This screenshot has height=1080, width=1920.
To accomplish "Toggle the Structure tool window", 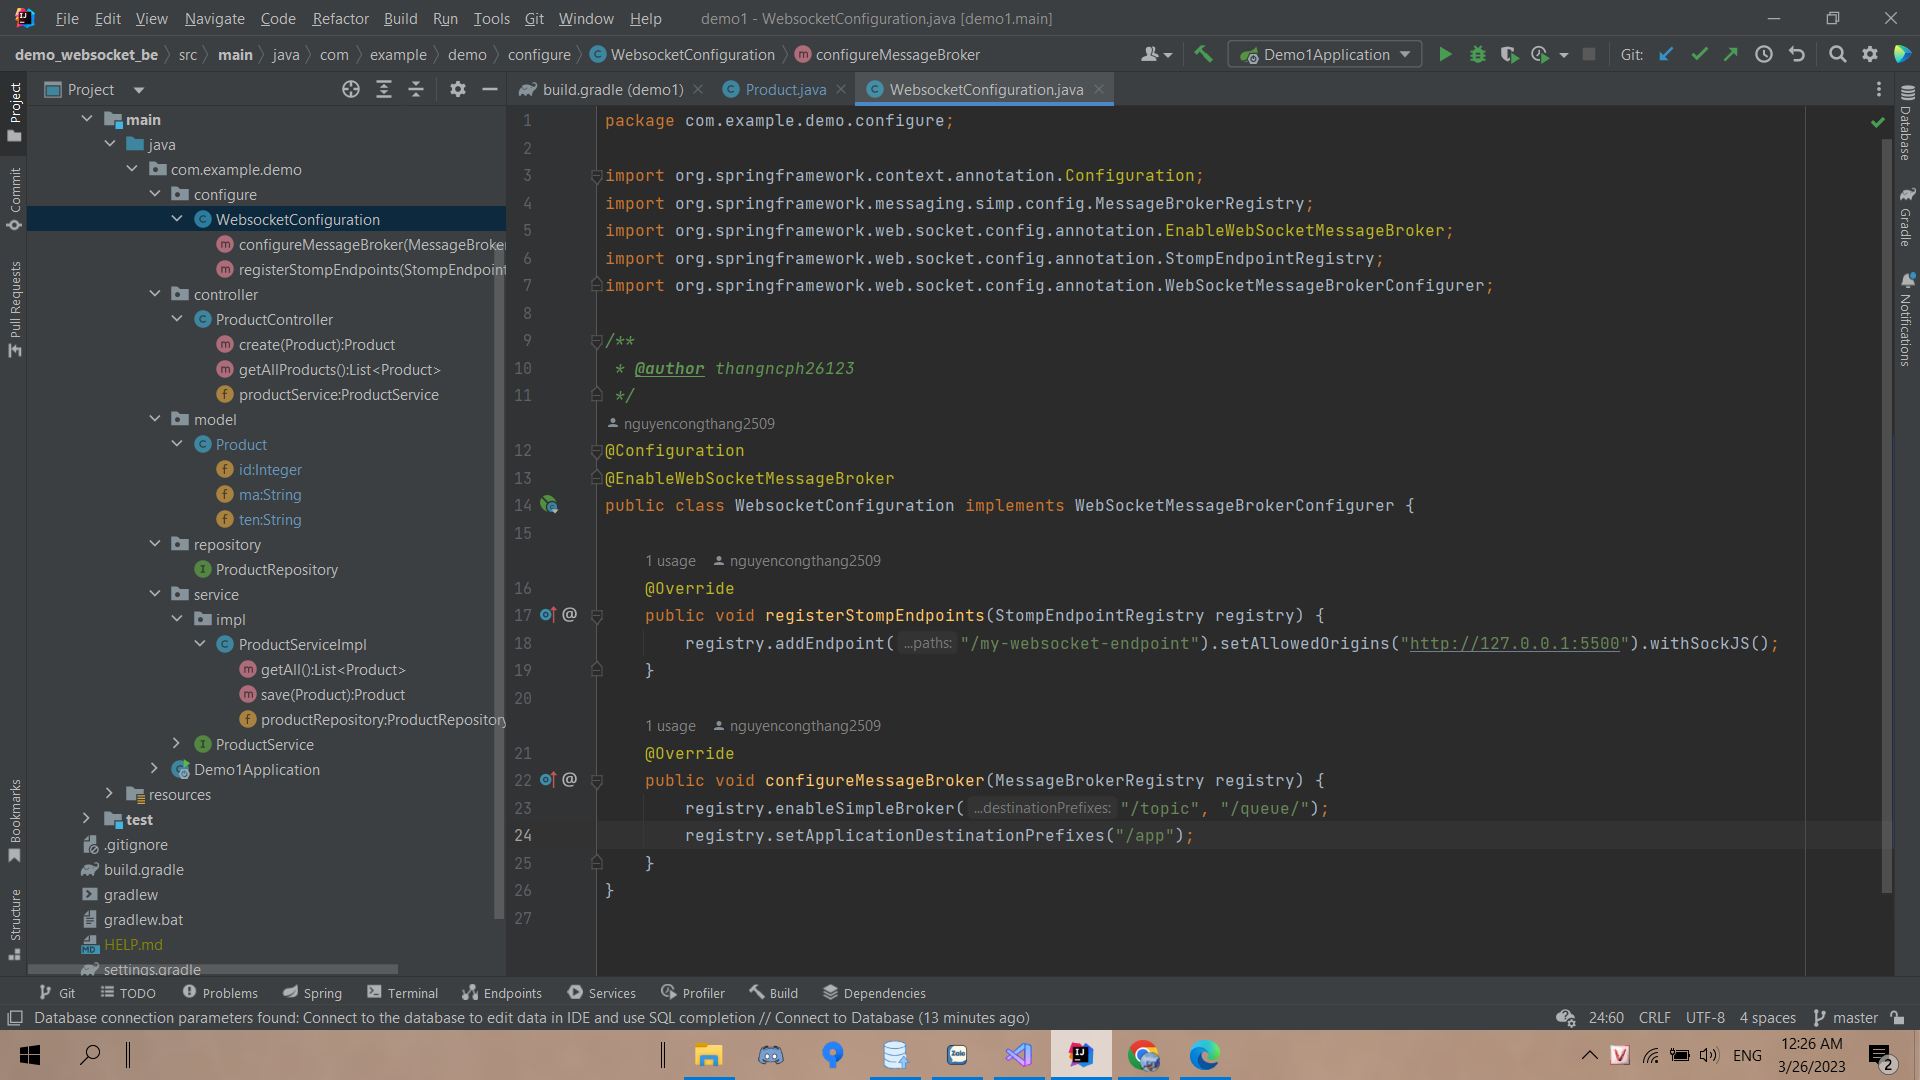I will tap(15, 925).
